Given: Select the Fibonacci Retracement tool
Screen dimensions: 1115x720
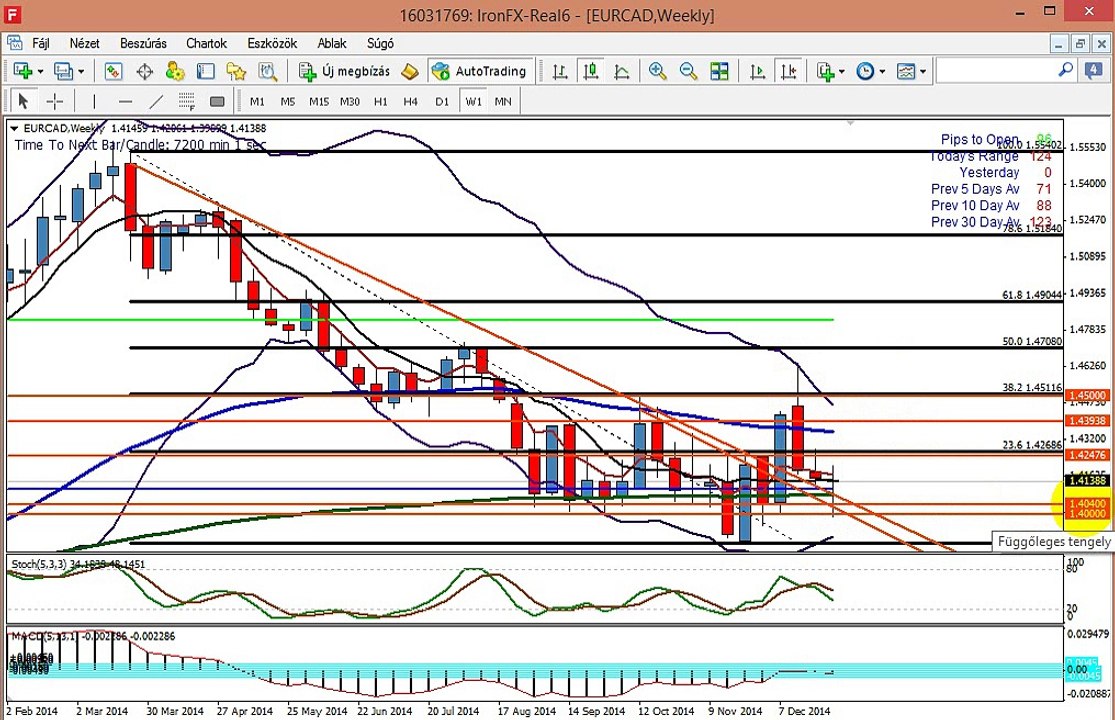Looking at the screenshot, I should point(186,102).
